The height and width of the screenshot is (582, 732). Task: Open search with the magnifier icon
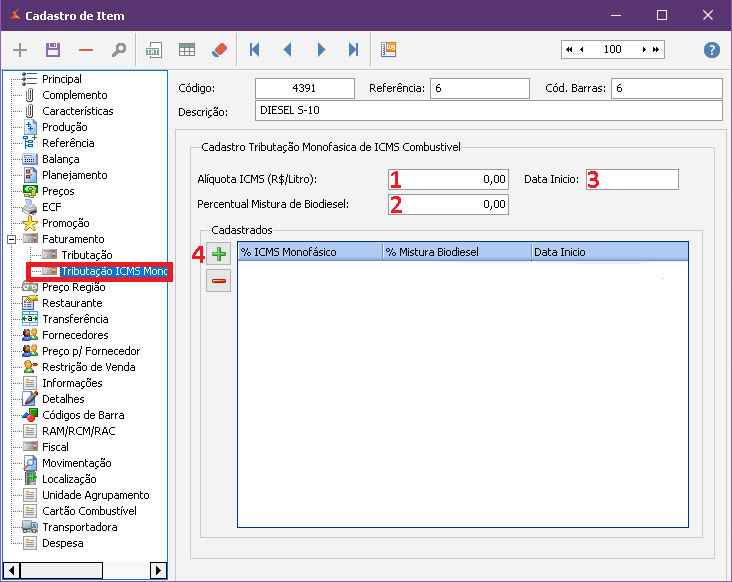[x=118, y=49]
